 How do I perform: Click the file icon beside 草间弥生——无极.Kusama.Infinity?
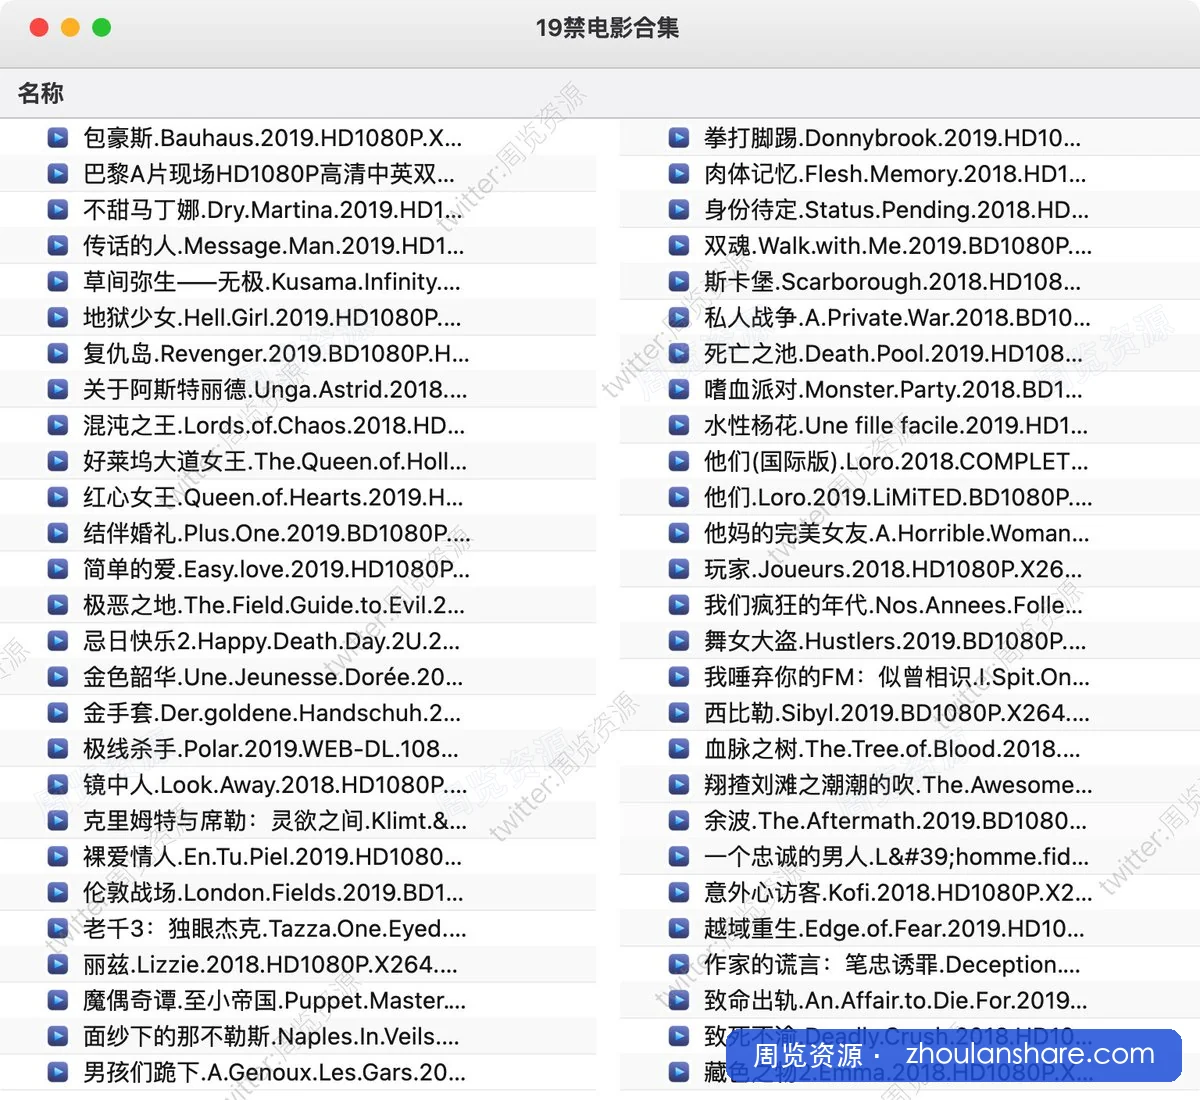tap(58, 282)
